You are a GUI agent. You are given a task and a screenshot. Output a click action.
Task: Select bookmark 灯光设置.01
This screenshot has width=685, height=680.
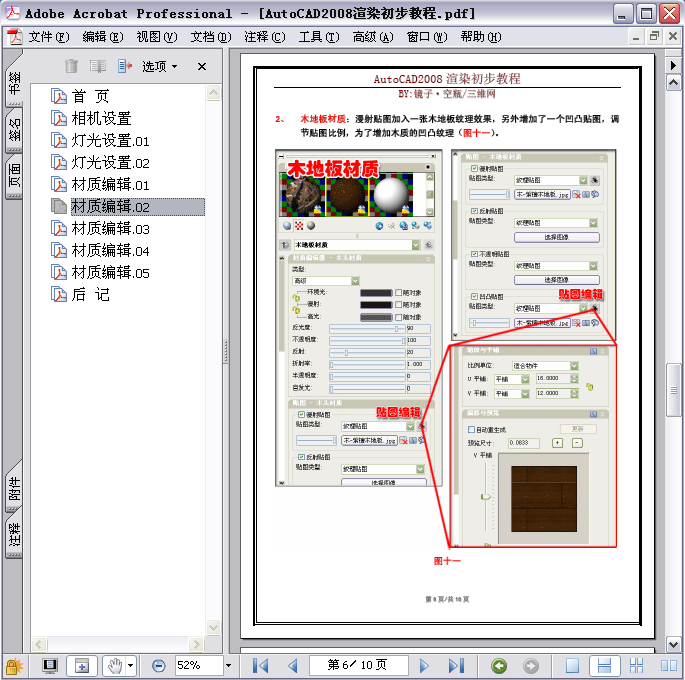tap(111, 141)
